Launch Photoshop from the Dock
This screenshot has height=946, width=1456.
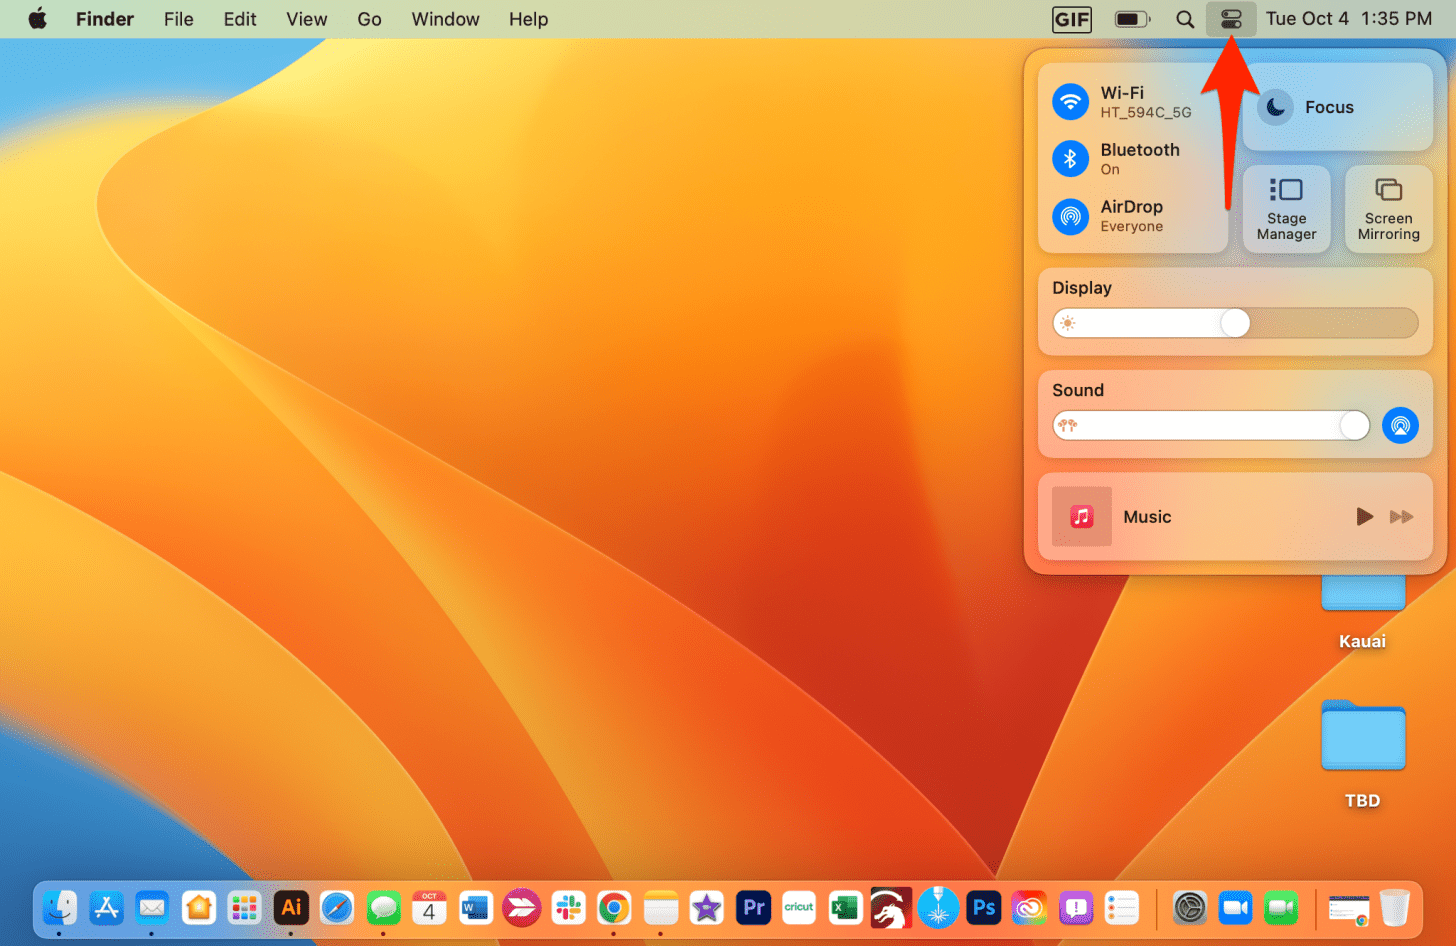click(x=983, y=908)
